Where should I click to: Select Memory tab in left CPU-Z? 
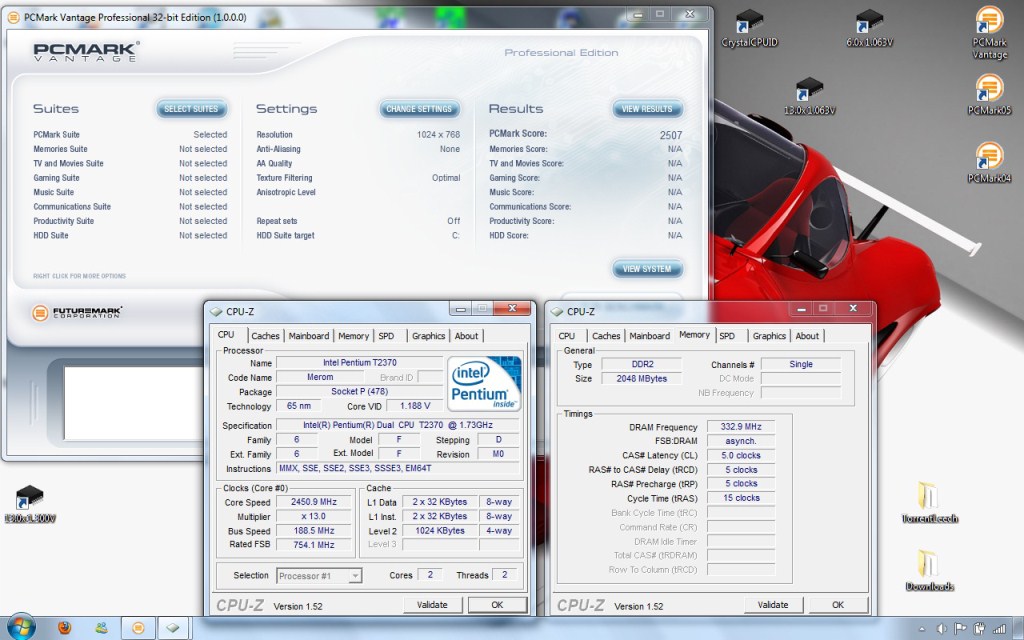click(x=354, y=336)
